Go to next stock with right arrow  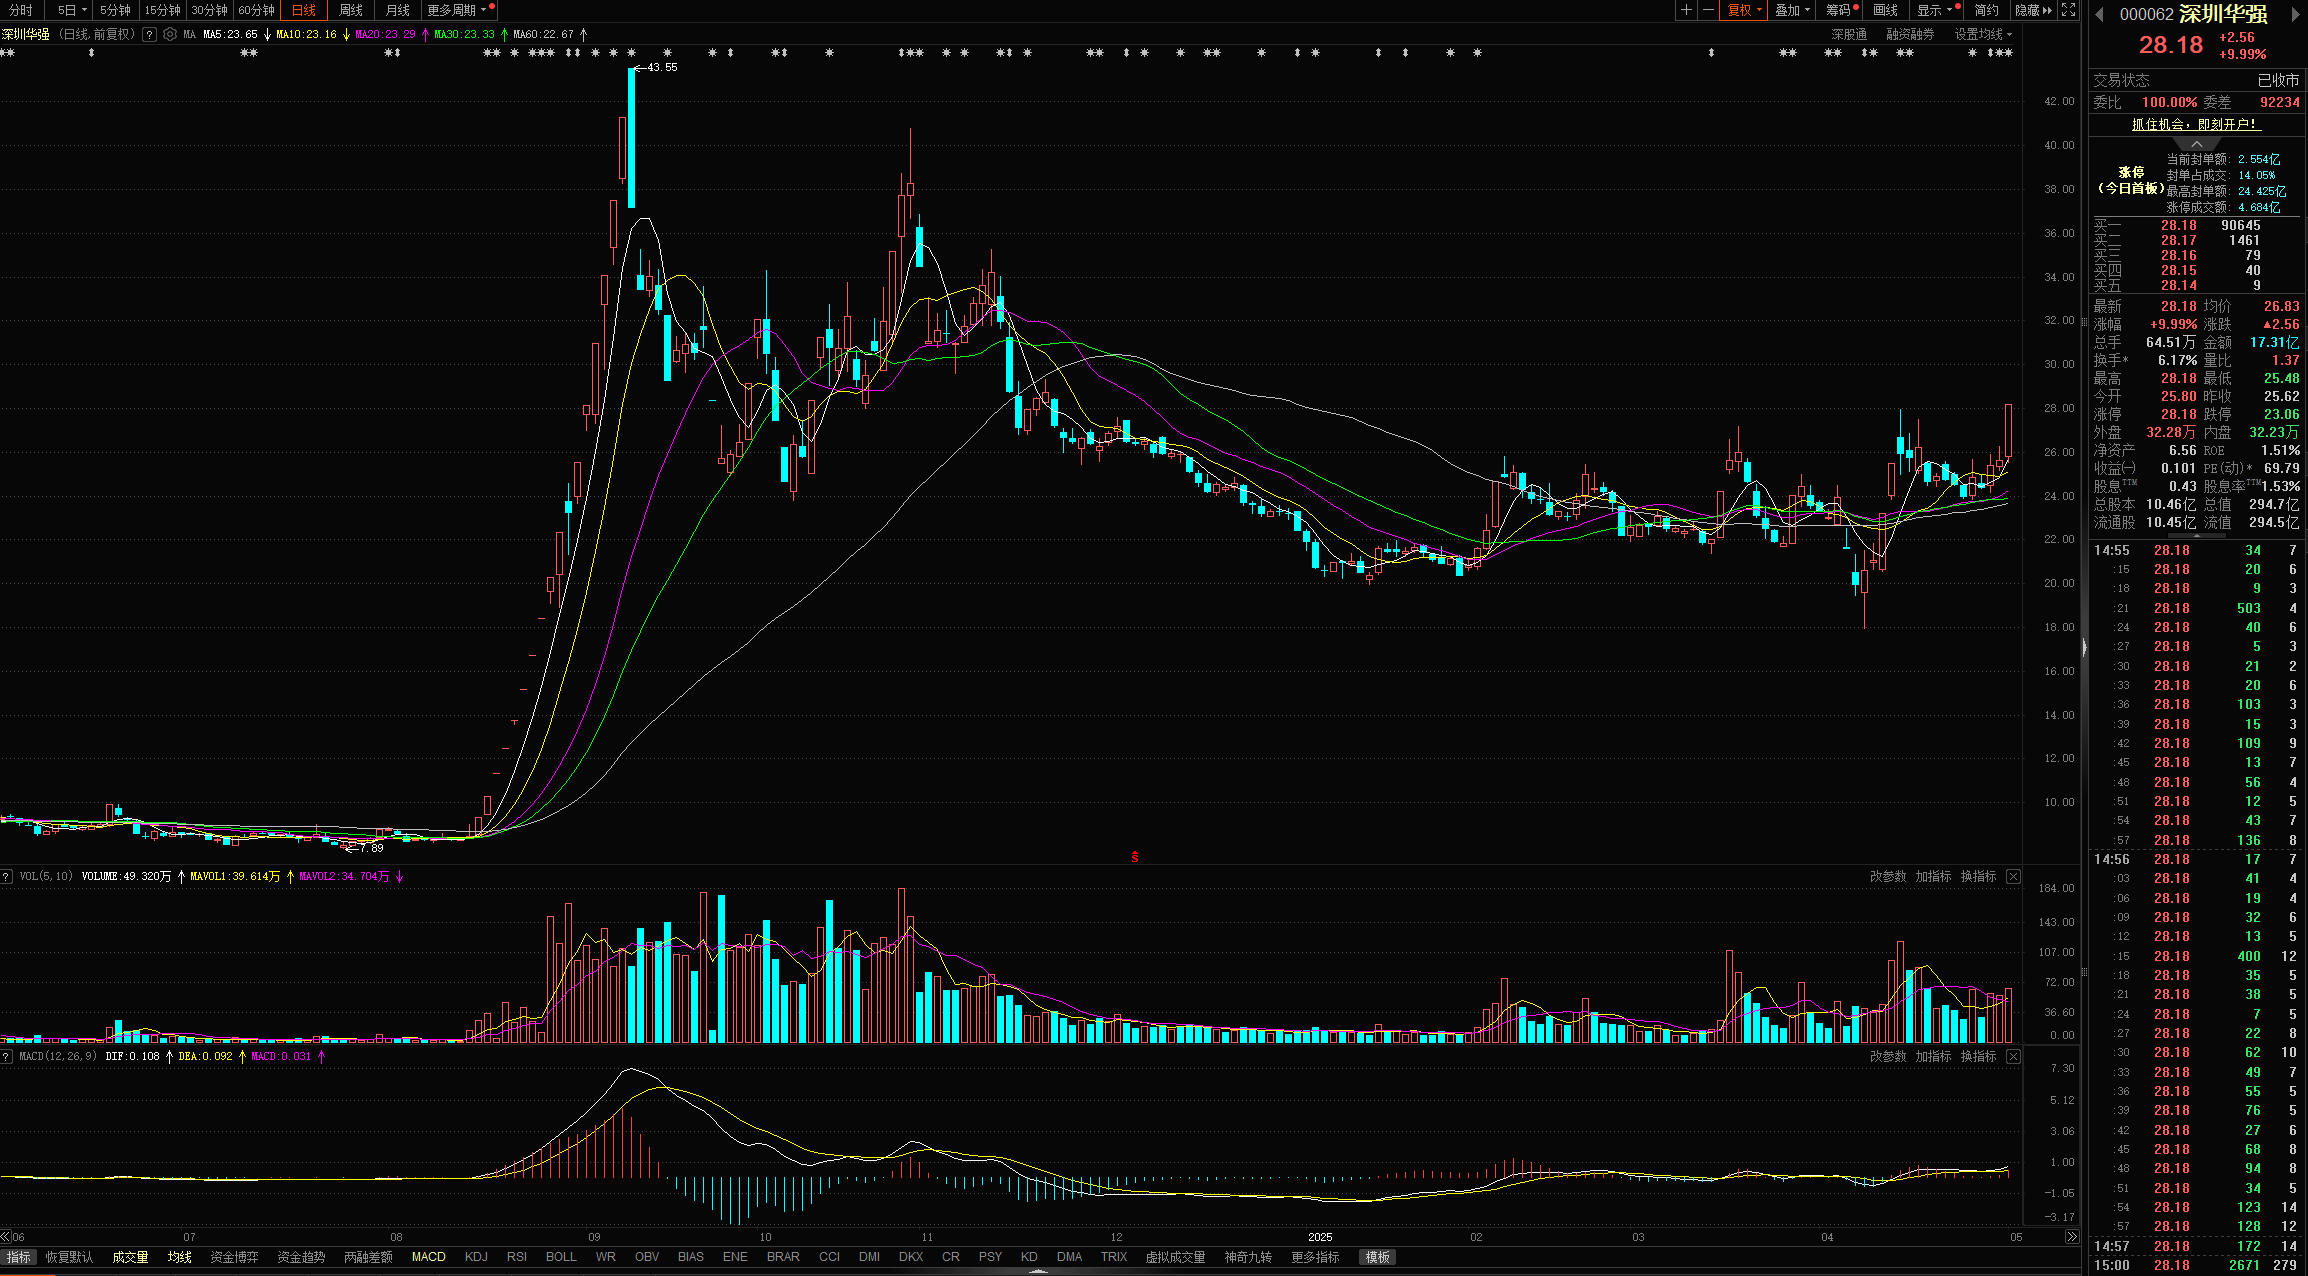pyautogui.click(x=2296, y=14)
